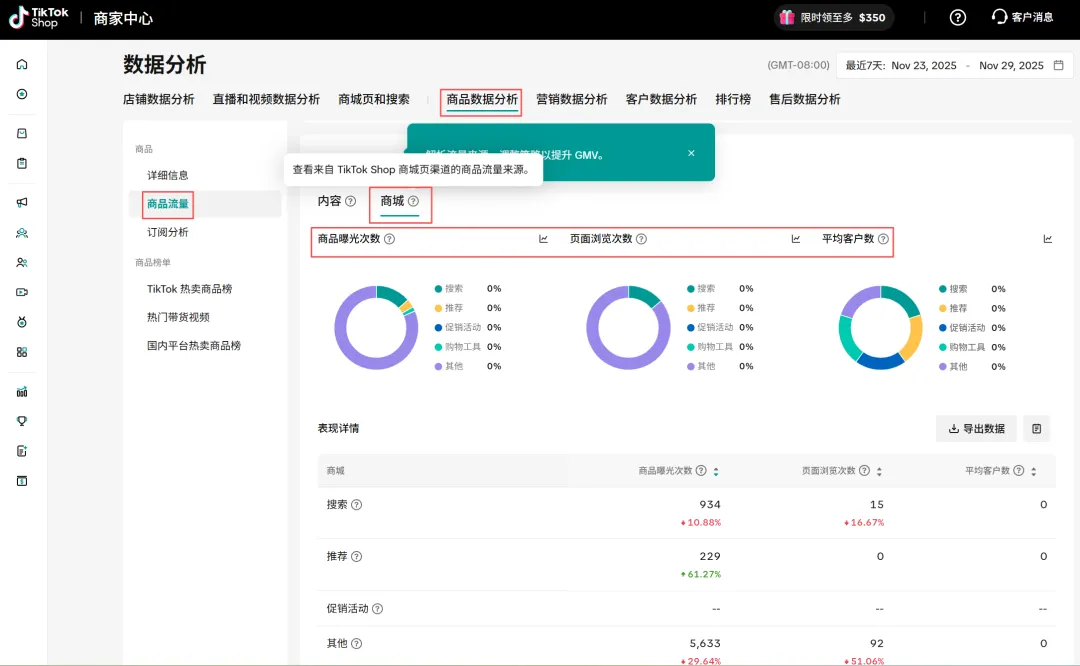Open the home icon in left sidebar
Image resolution: width=1080 pixels, height=666 pixels.
click(x=22, y=65)
